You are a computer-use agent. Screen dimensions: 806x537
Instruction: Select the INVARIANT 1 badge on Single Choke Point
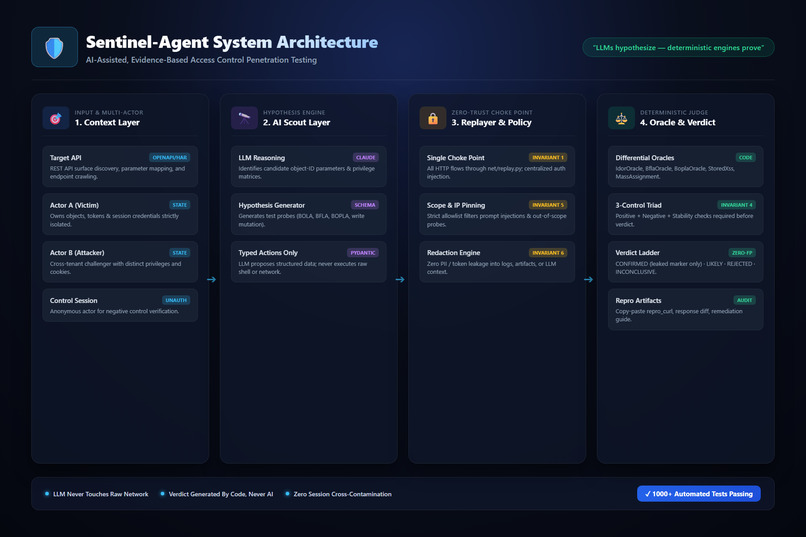(548, 158)
